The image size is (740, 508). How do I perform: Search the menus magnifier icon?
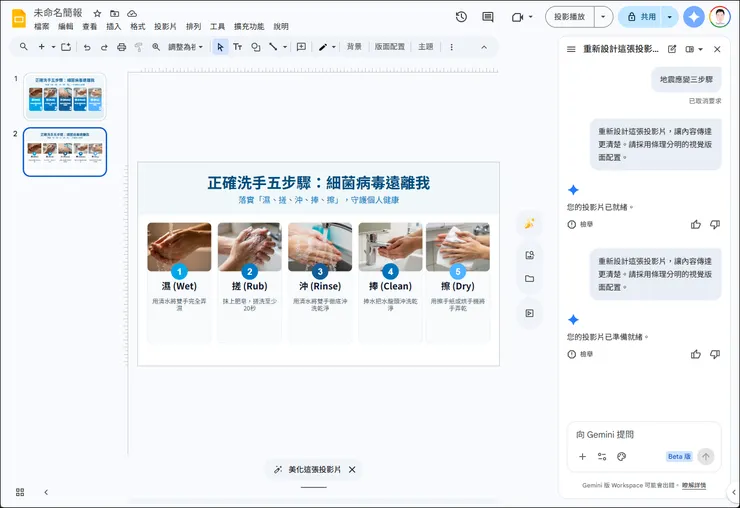pos(24,47)
